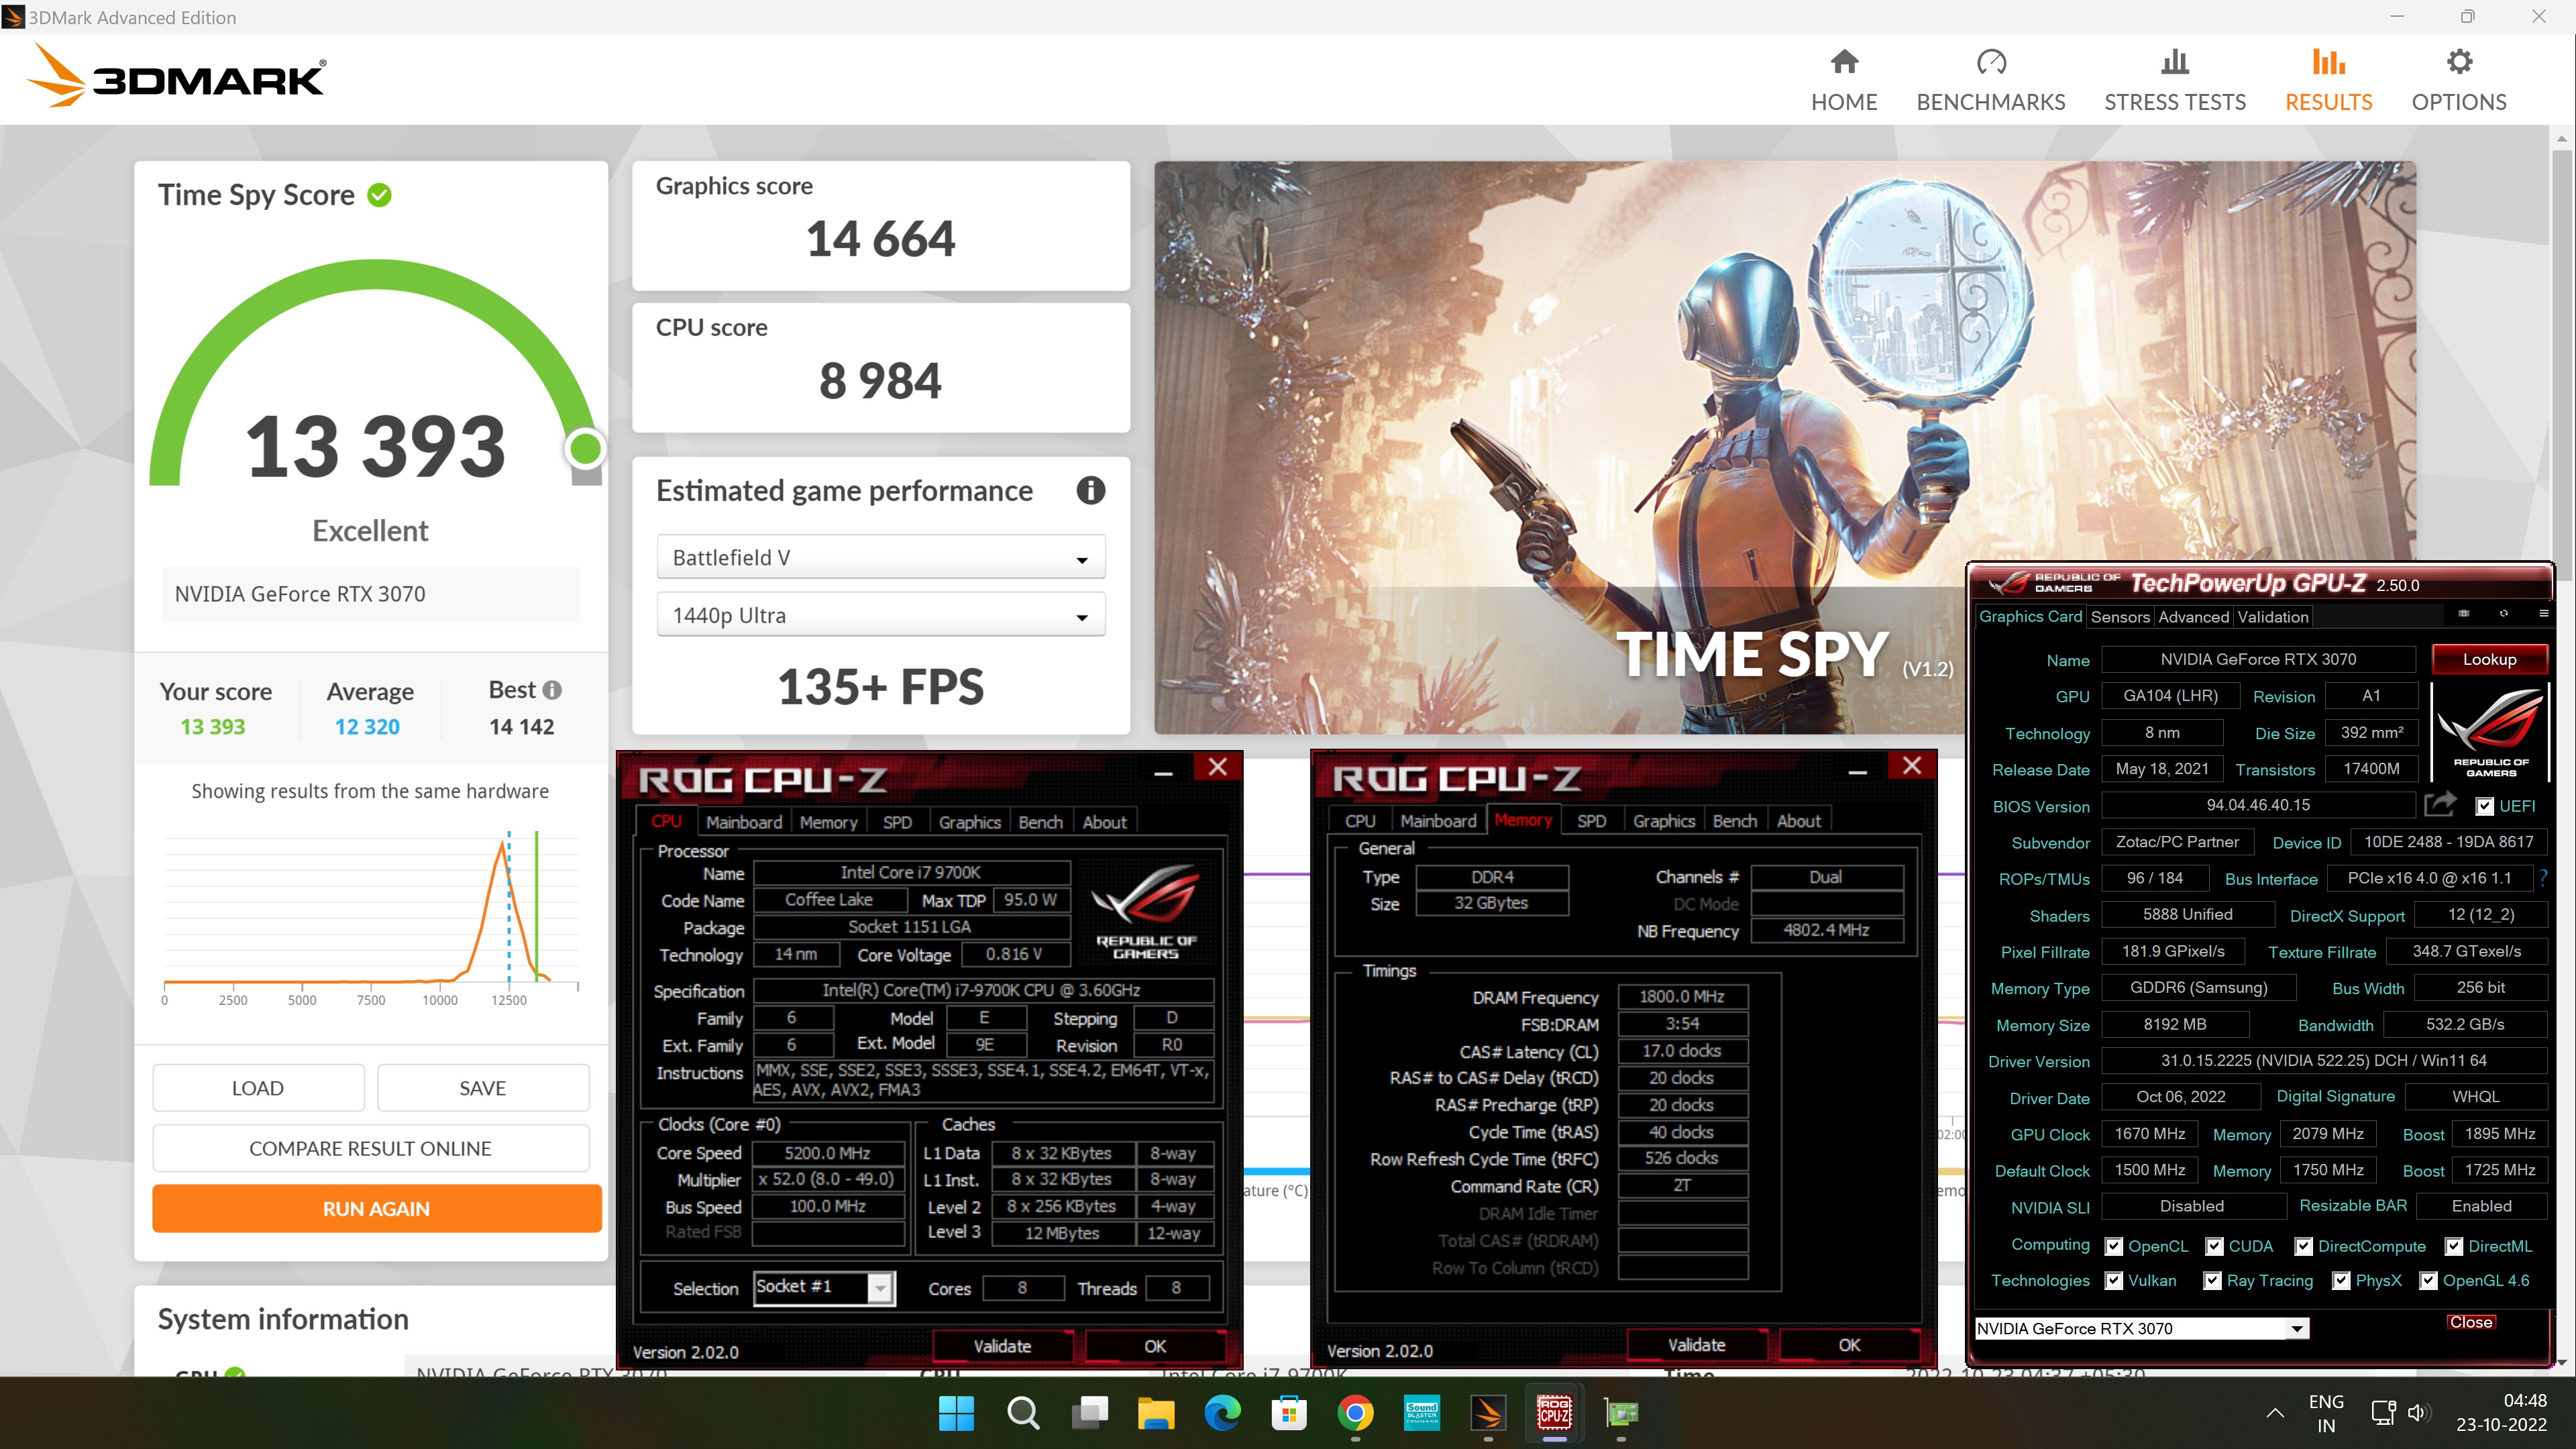Click Validate in the CPU-Z Memory window
2576x1449 pixels.
tap(1696, 1345)
